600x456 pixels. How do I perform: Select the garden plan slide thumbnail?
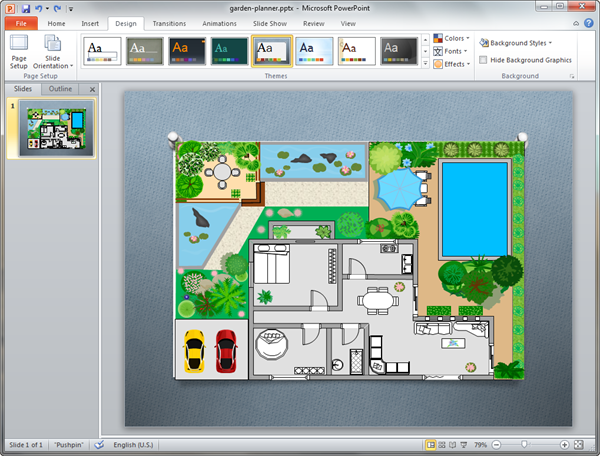(x=56, y=128)
